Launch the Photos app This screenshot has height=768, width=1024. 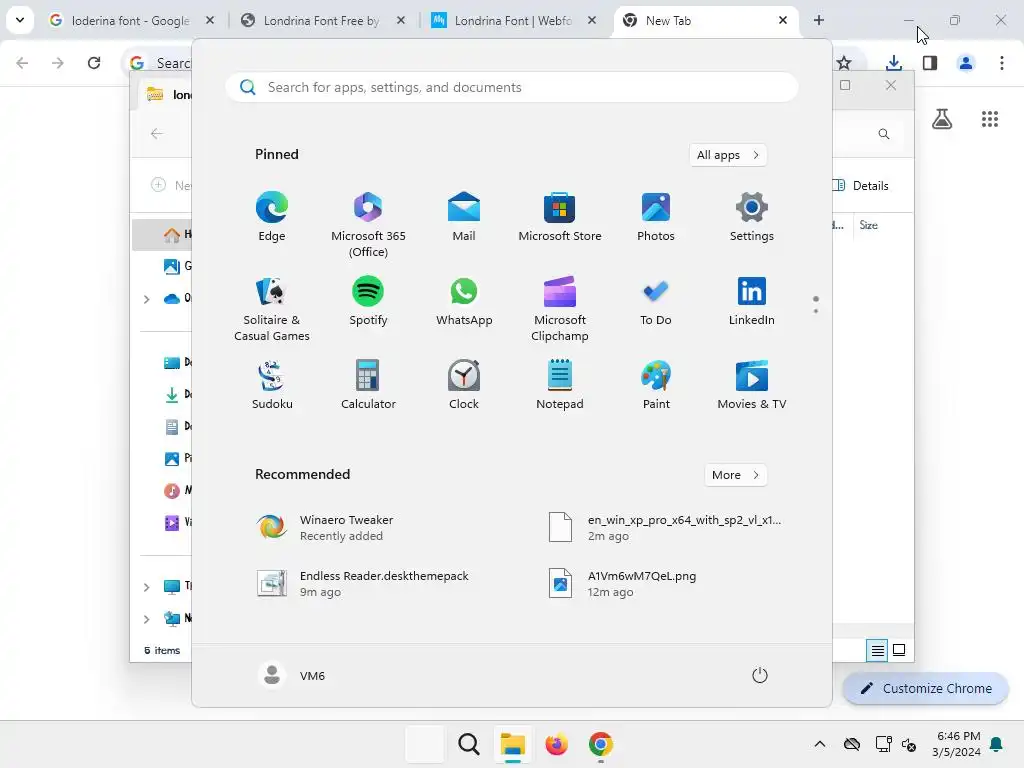point(656,217)
